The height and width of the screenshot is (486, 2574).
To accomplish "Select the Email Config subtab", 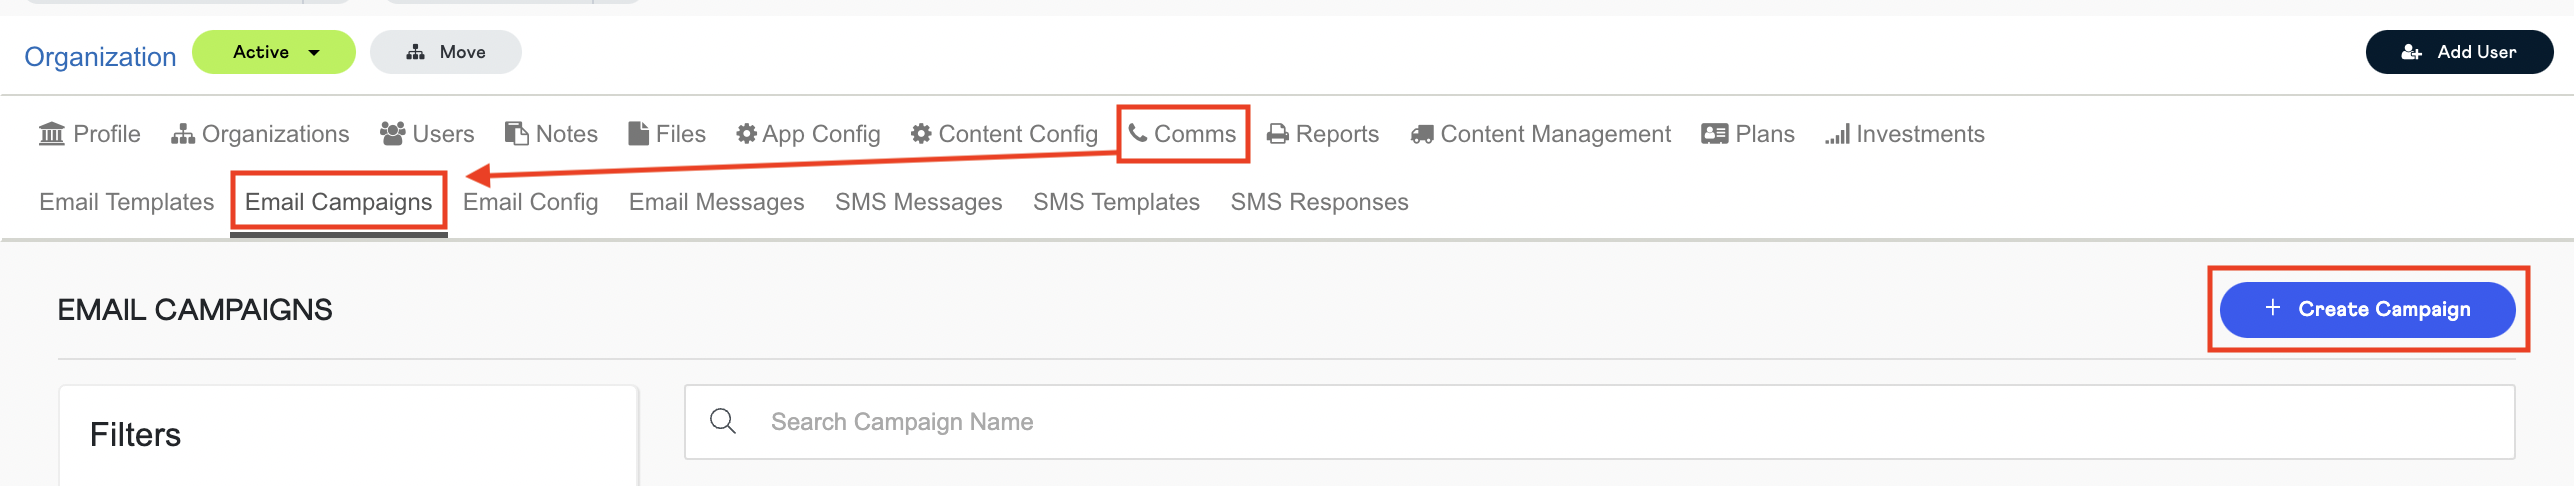I will pos(530,202).
